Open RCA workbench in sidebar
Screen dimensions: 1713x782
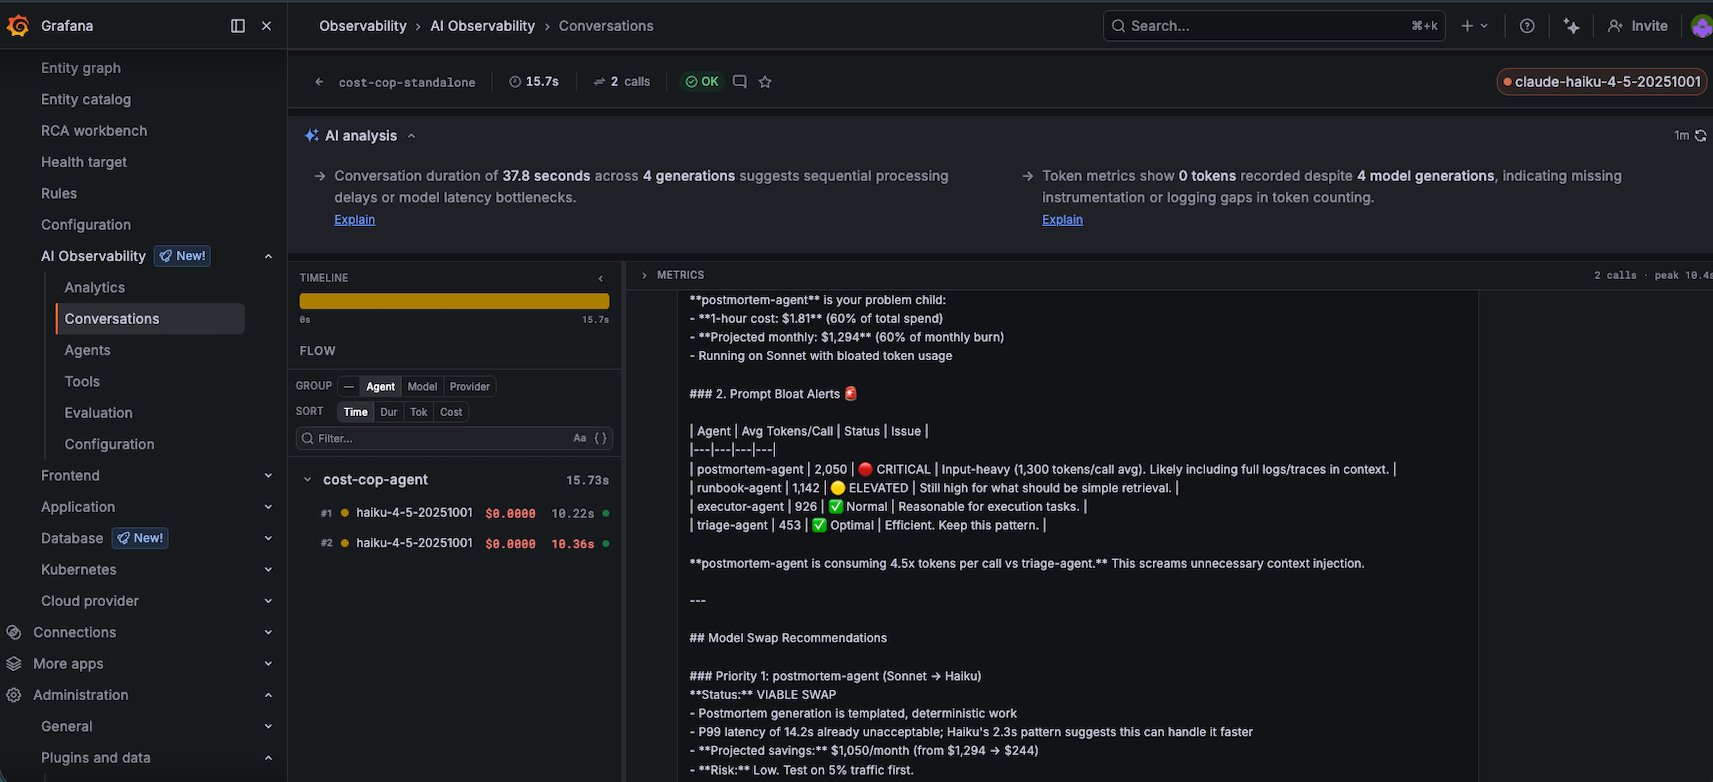pos(94,131)
